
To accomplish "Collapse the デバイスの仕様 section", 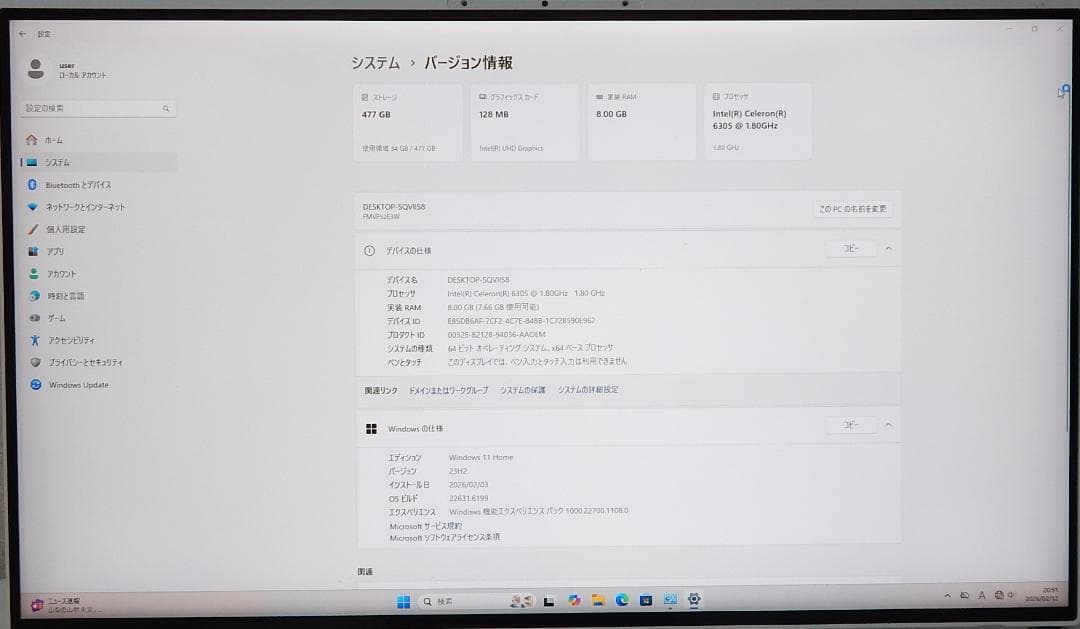I will tap(888, 248).
